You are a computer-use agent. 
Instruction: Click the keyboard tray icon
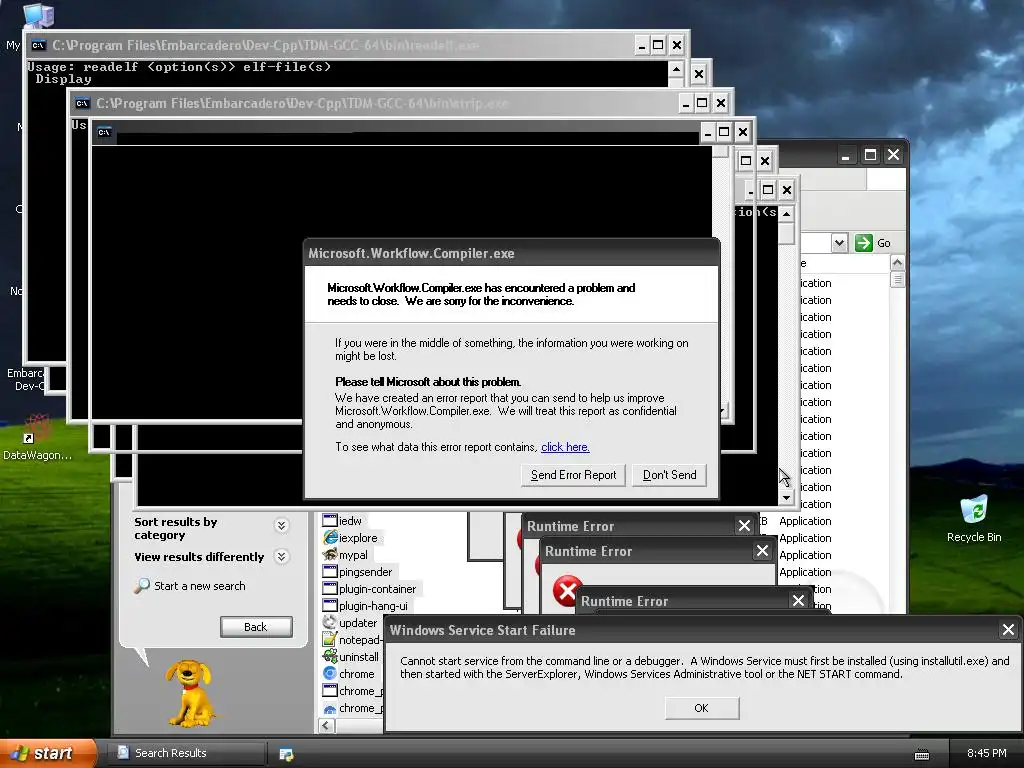coord(921,755)
